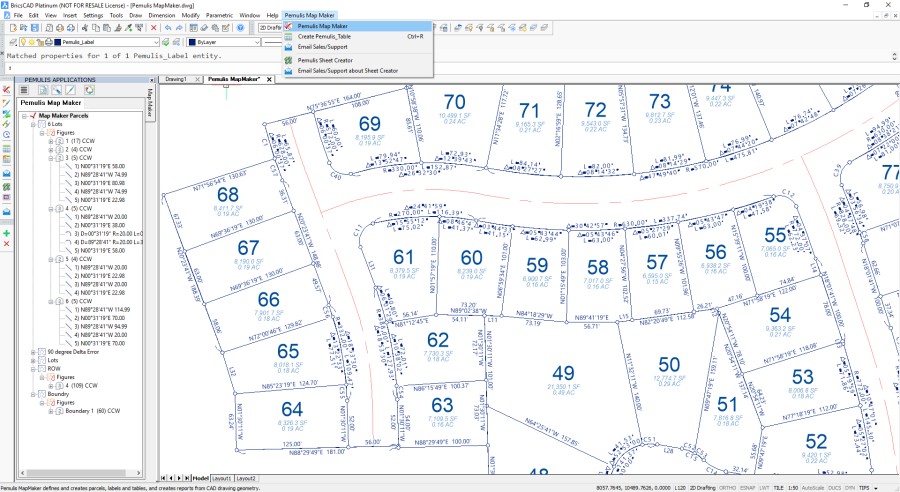The width and height of the screenshot is (900, 492).
Task: Collapse the Map Maker Parcels tree node
Action: [x=25, y=116]
